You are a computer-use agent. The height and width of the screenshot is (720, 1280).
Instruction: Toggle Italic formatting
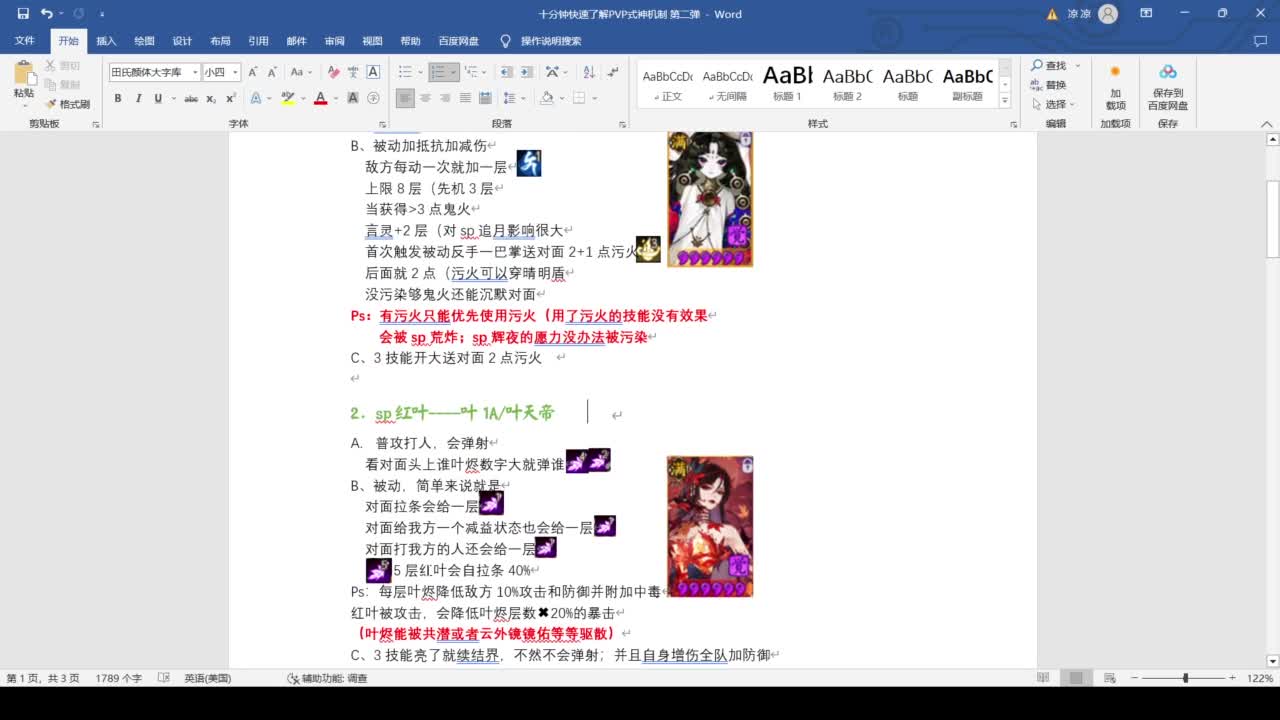(x=138, y=98)
